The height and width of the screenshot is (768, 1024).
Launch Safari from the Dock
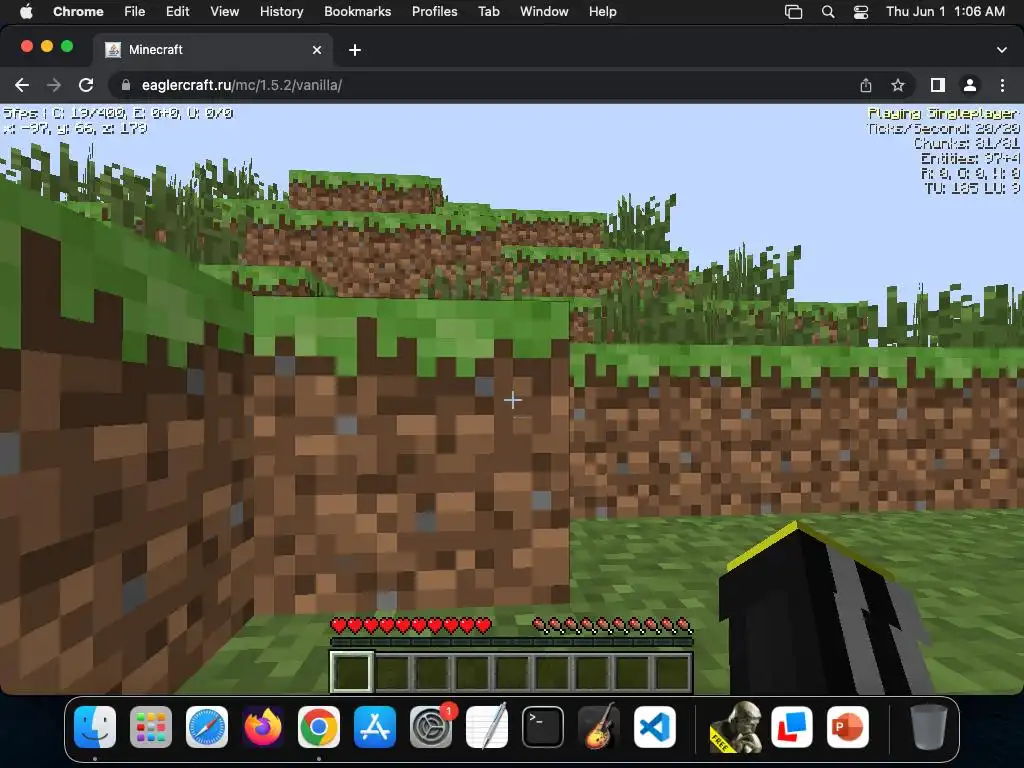coord(207,727)
